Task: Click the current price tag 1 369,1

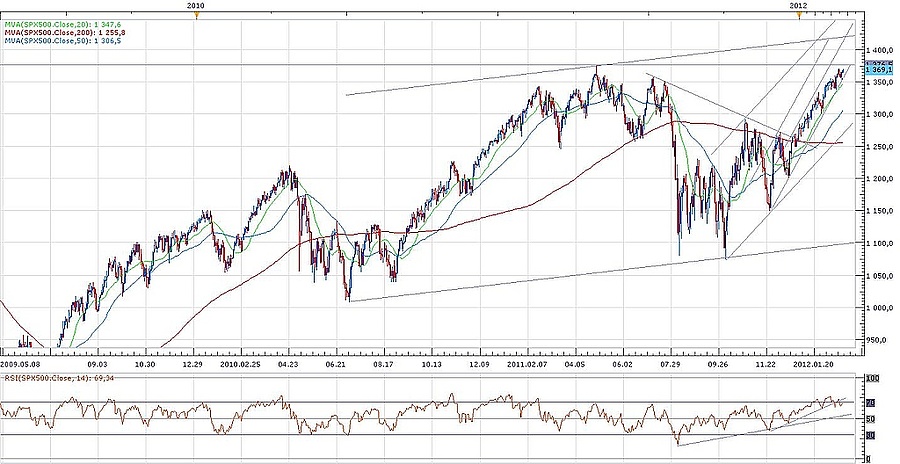Action: pos(877,70)
